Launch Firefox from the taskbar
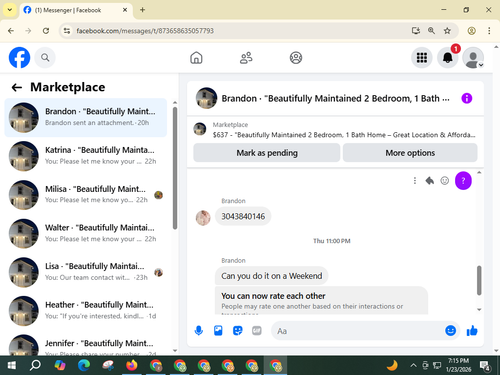Image resolution: width=500 pixels, height=375 pixels. 132,366
